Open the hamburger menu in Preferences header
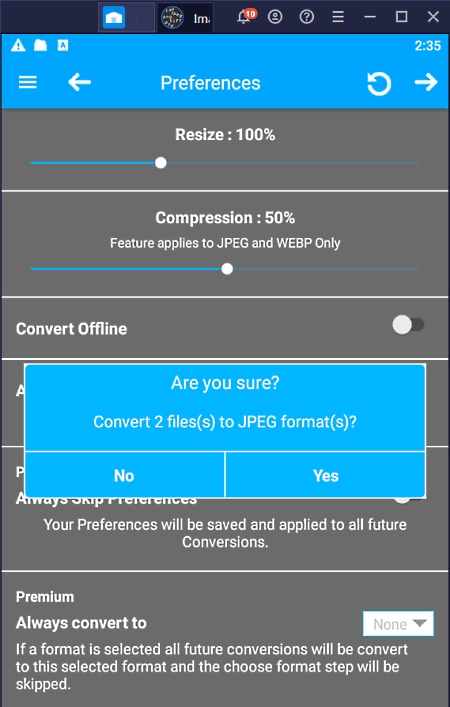Viewport: 450px width, 707px height. point(28,83)
